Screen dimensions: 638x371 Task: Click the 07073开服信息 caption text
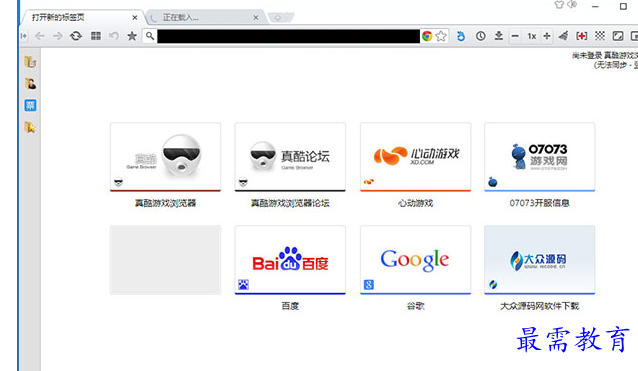point(540,203)
